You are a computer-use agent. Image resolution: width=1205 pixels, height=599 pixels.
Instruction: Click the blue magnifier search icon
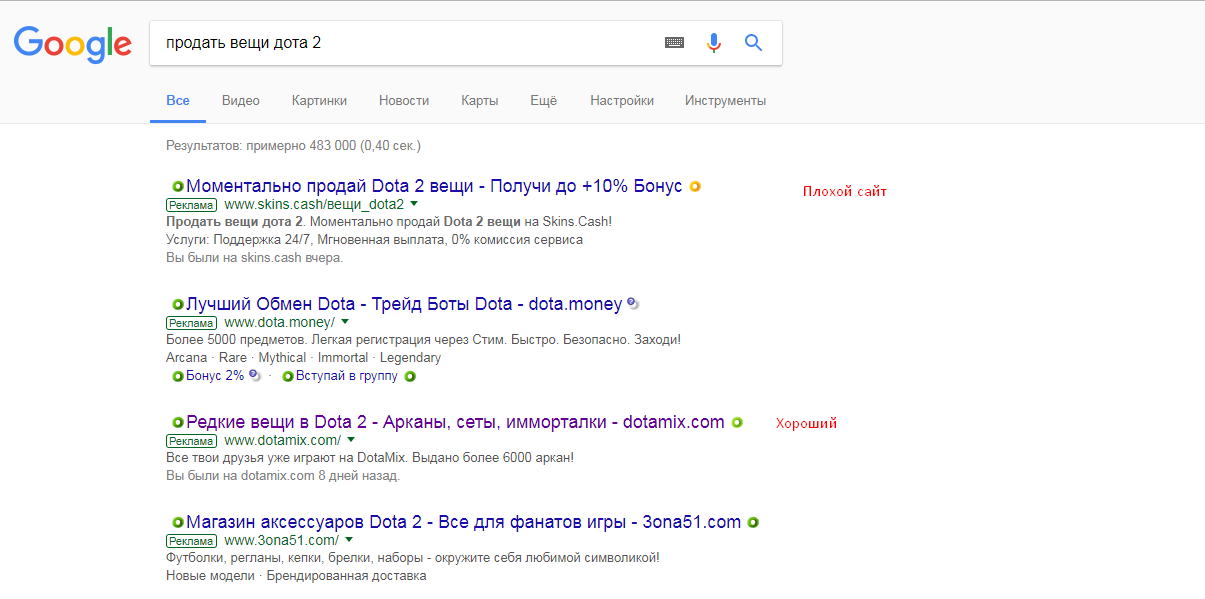pyautogui.click(x=753, y=42)
